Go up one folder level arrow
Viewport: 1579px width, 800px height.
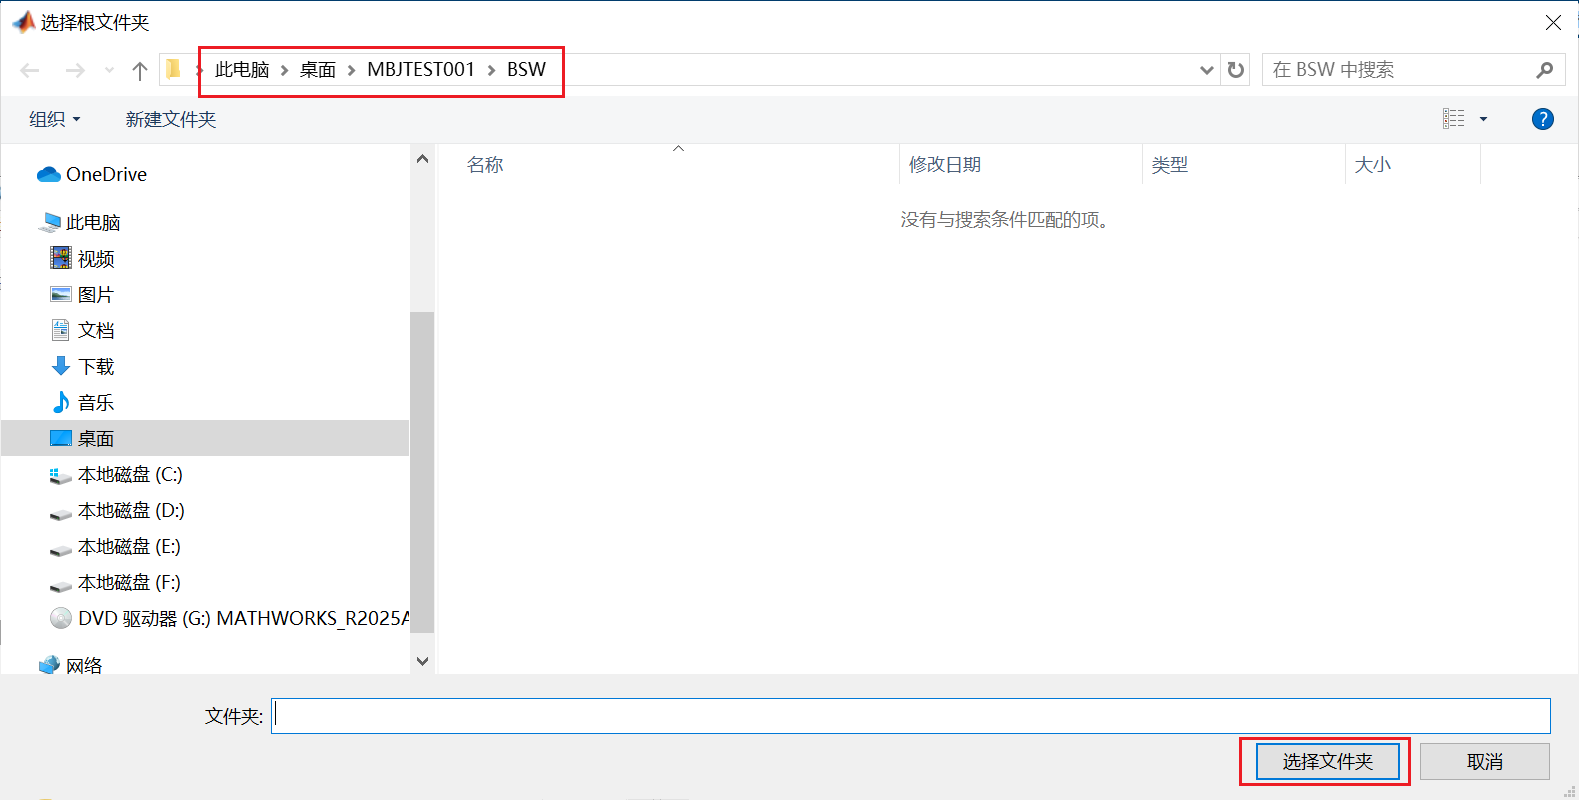[x=140, y=70]
